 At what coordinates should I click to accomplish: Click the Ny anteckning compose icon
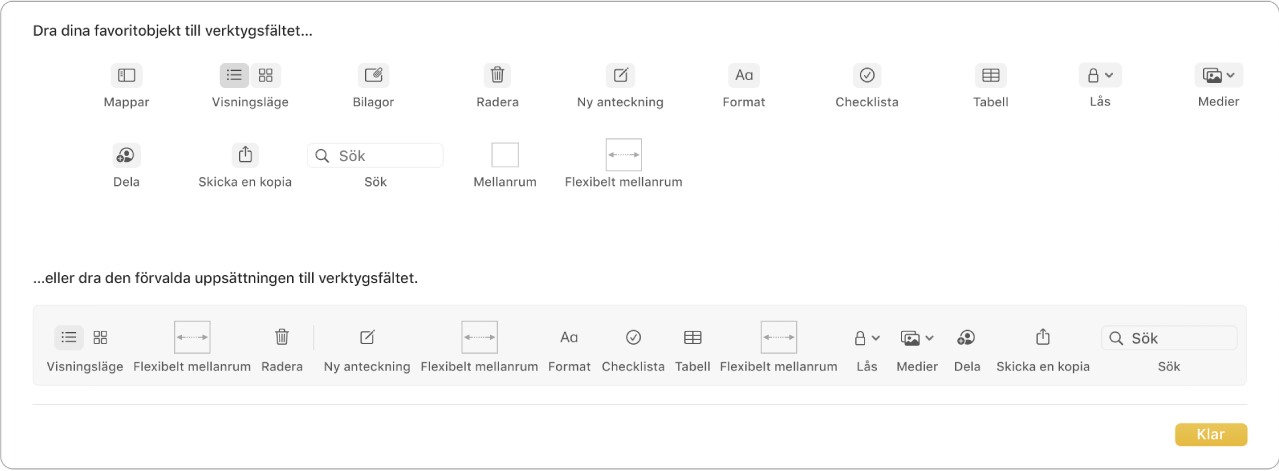pyautogui.click(x=620, y=75)
